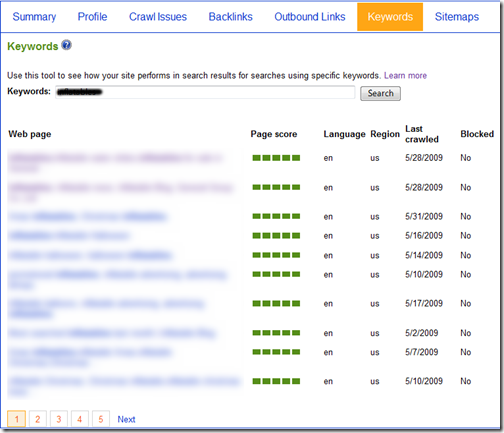Image resolution: width=504 pixels, height=433 pixels.
Task: Go to results page 3
Action: click(x=59, y=419)
